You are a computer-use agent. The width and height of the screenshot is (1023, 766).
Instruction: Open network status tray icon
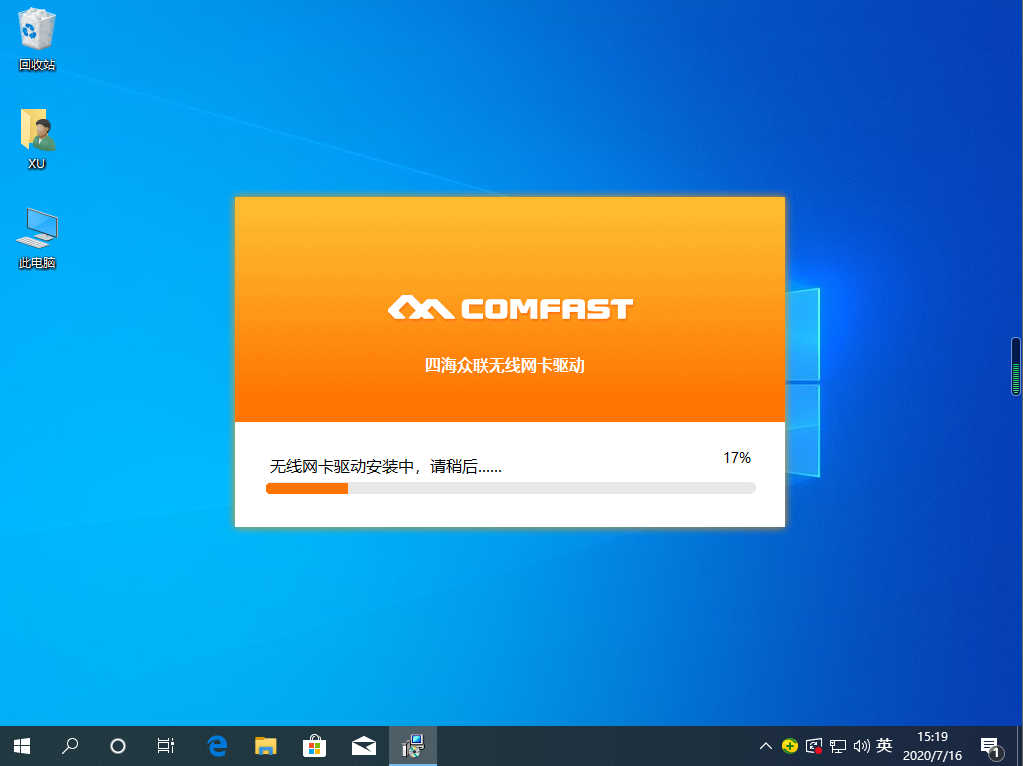coord(838,746)
